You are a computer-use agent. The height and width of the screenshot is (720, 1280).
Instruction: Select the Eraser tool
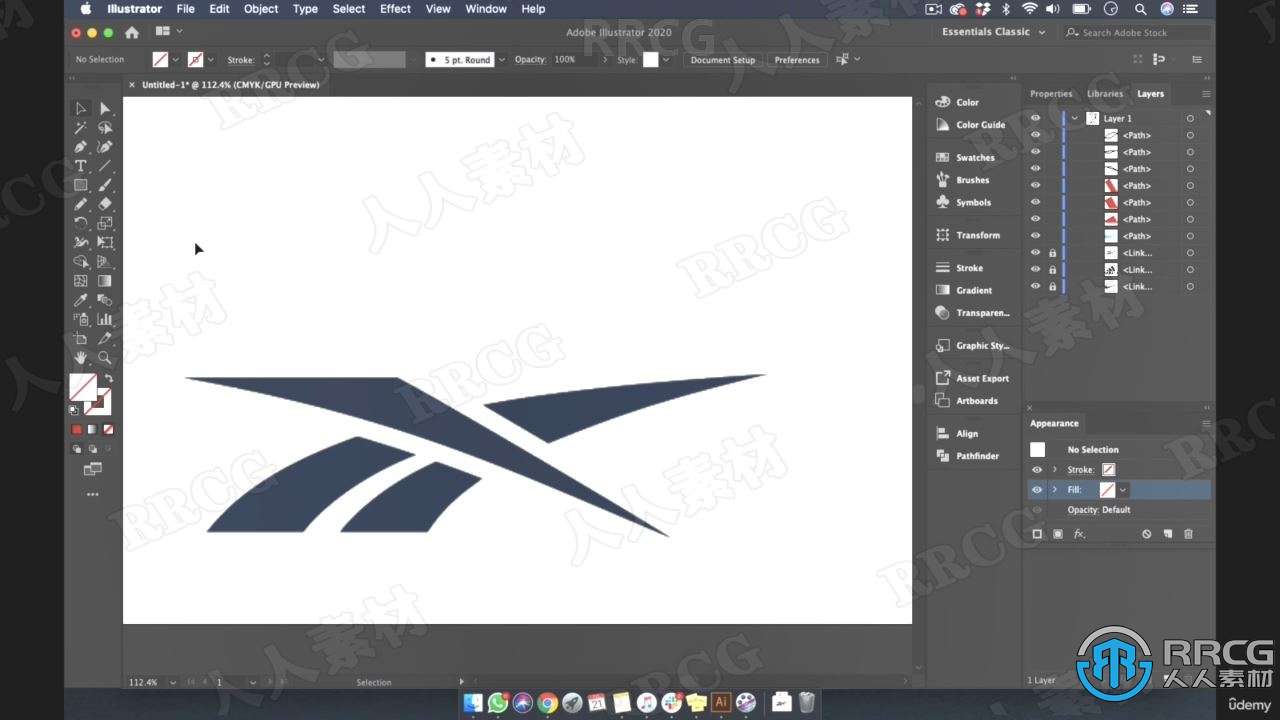(105, 204)
